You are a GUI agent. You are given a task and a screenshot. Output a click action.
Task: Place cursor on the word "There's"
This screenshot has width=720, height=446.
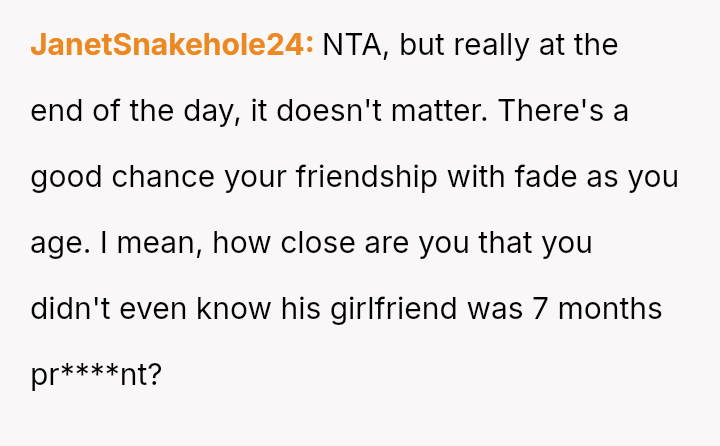click(554, 111)
